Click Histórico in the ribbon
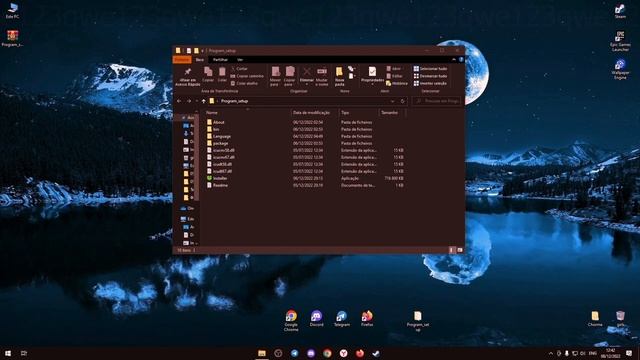 coord(397,83)
